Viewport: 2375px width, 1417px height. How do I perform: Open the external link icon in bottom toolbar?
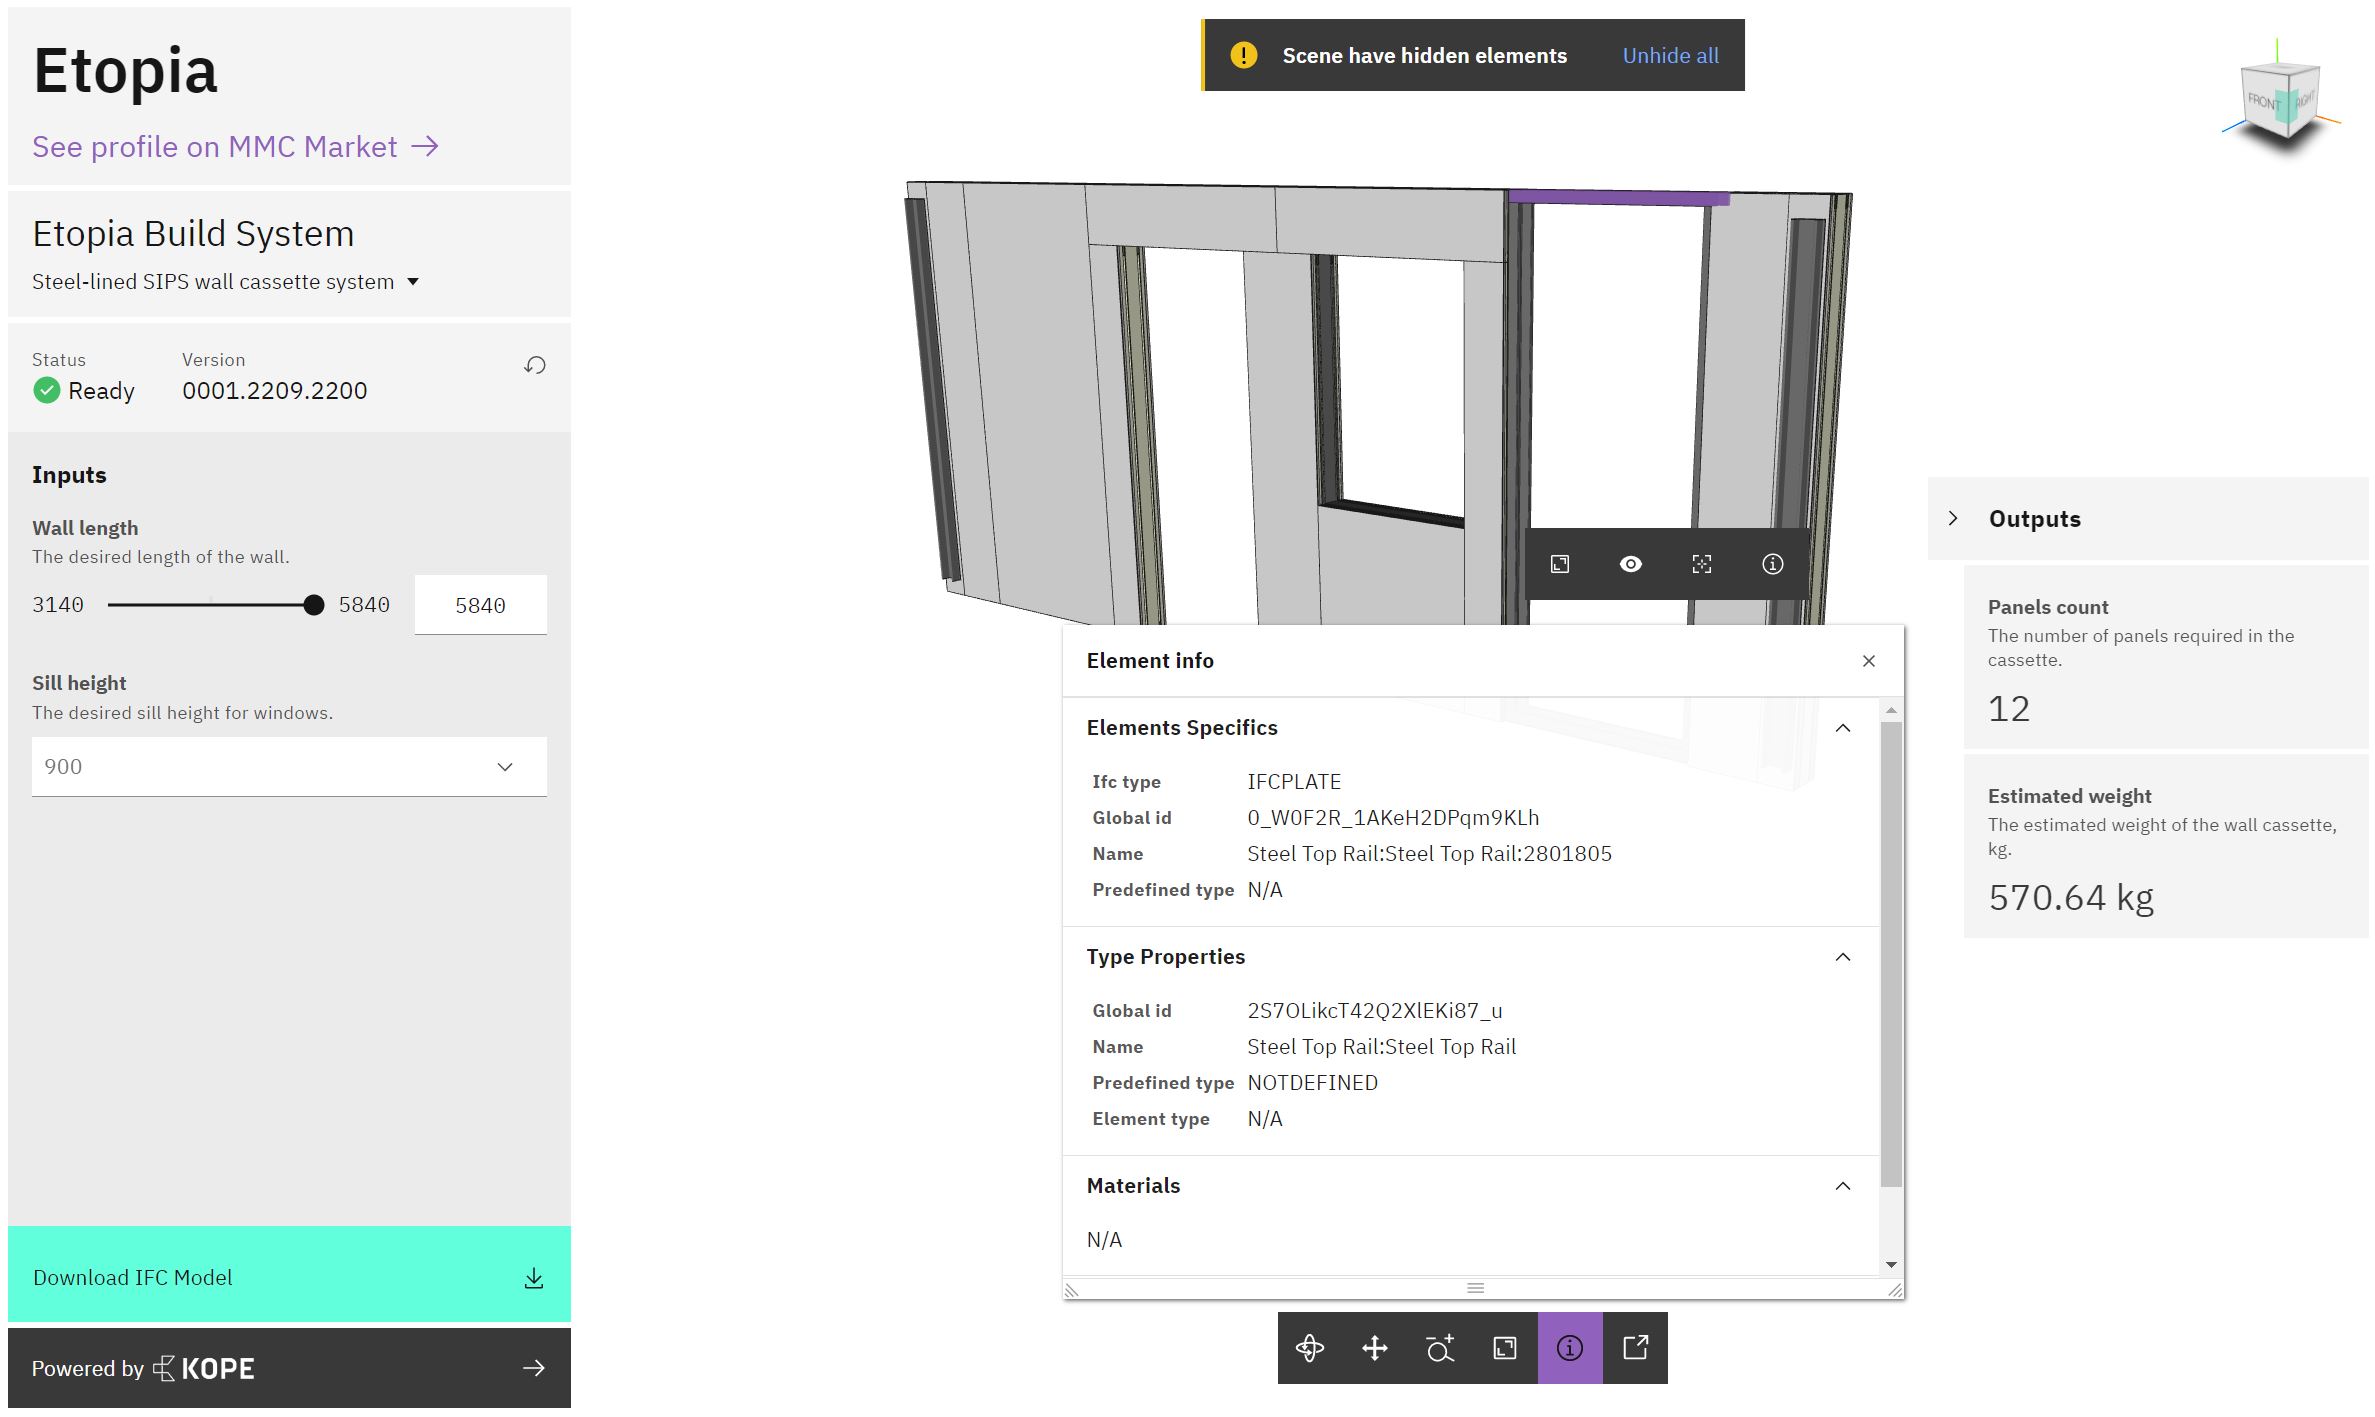1635,1348
